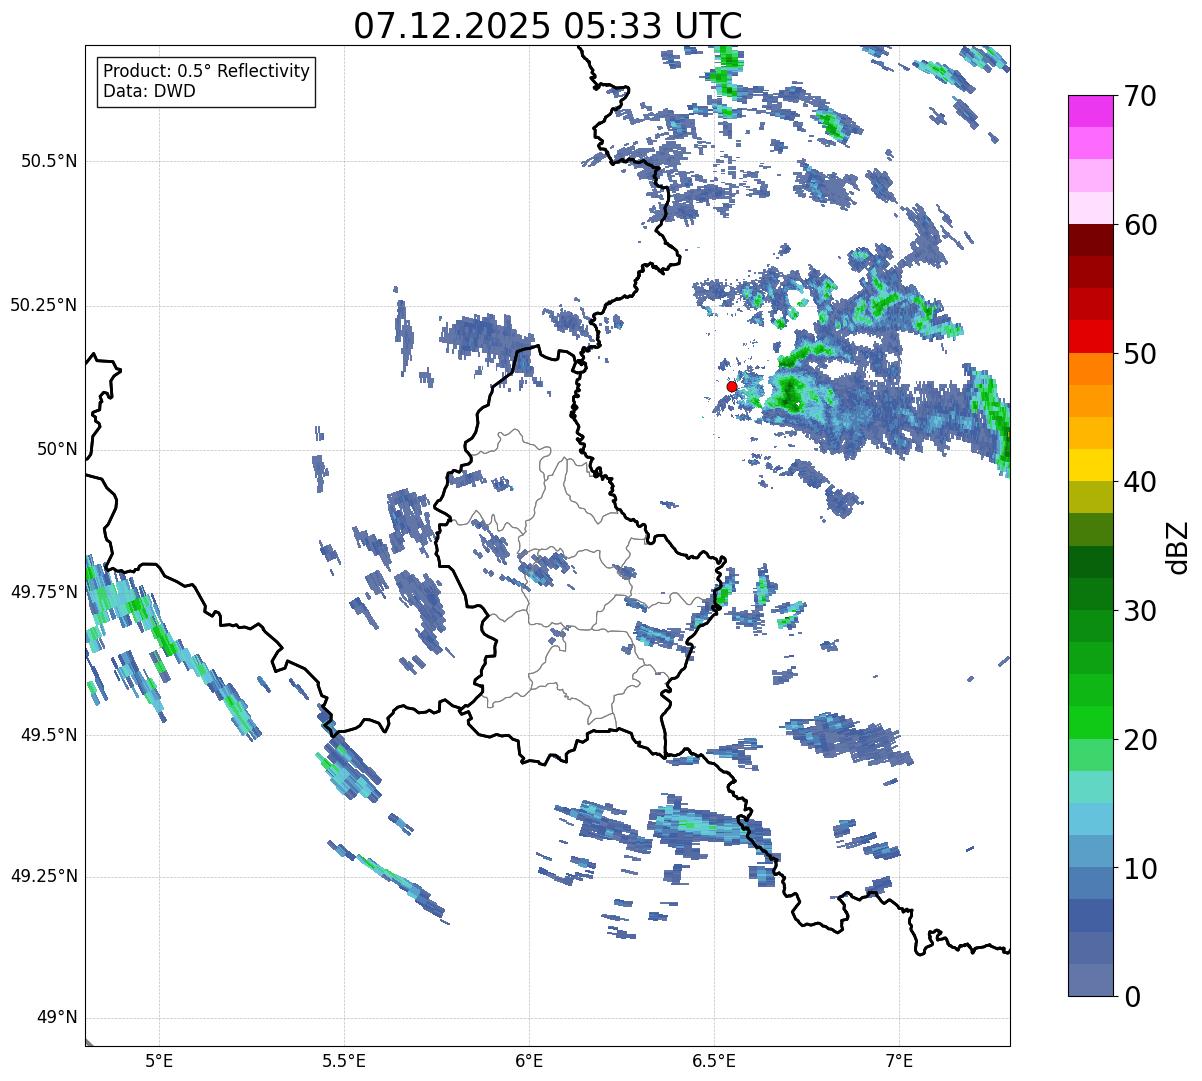Click the '5°E' longitude label

pyautogui.click(x=159, y=1061)
